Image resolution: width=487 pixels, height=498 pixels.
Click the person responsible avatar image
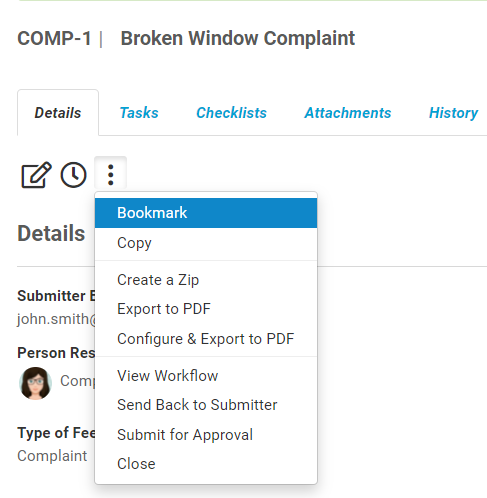(35, 383)
